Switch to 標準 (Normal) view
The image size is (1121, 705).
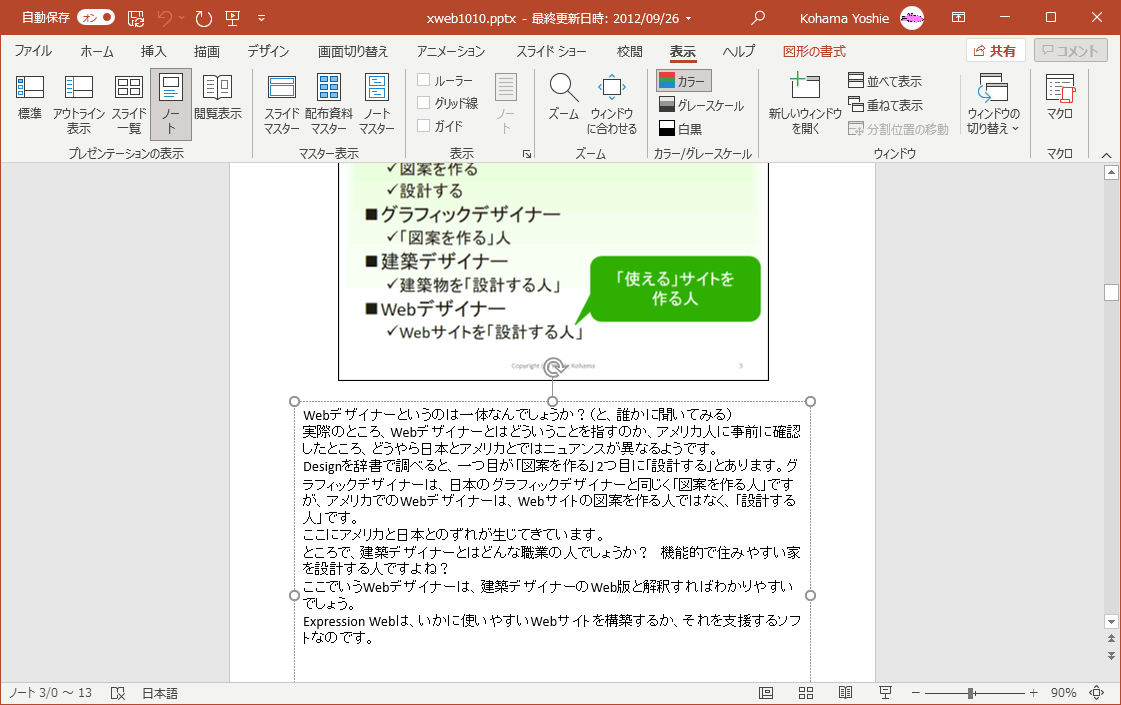tap(30, 100)
